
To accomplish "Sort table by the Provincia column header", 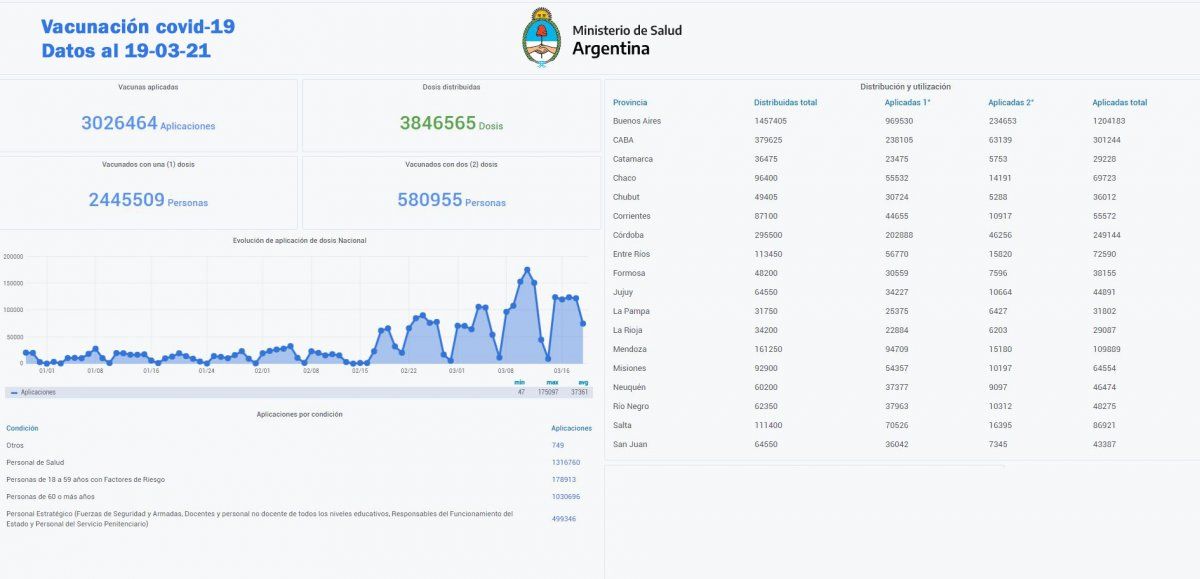I will (630, 102).
